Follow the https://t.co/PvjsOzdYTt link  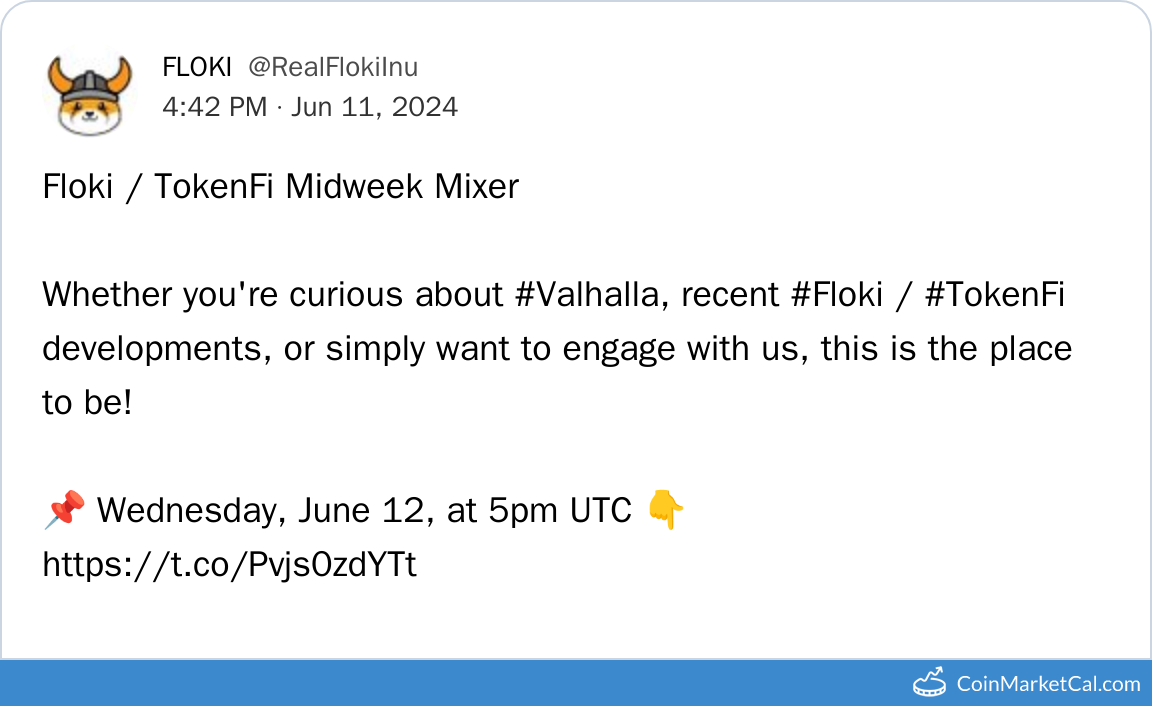(x=229, y=565)
